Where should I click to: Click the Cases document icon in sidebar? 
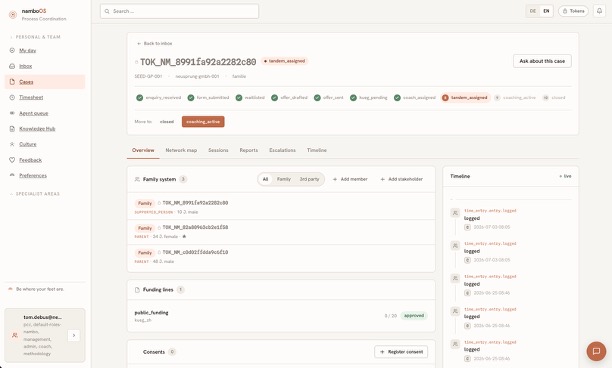pos(12,82)
